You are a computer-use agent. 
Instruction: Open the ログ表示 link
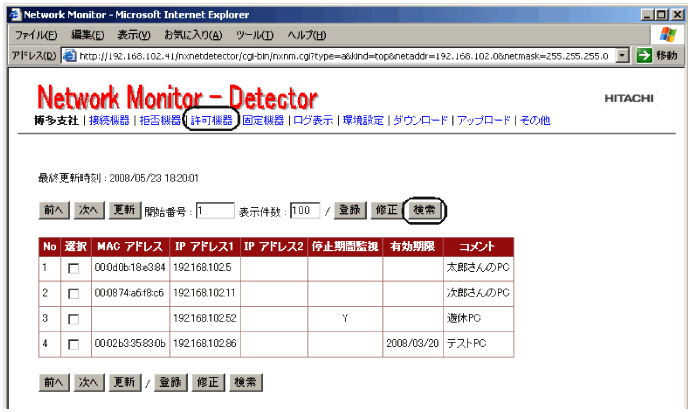click(313, 120)
